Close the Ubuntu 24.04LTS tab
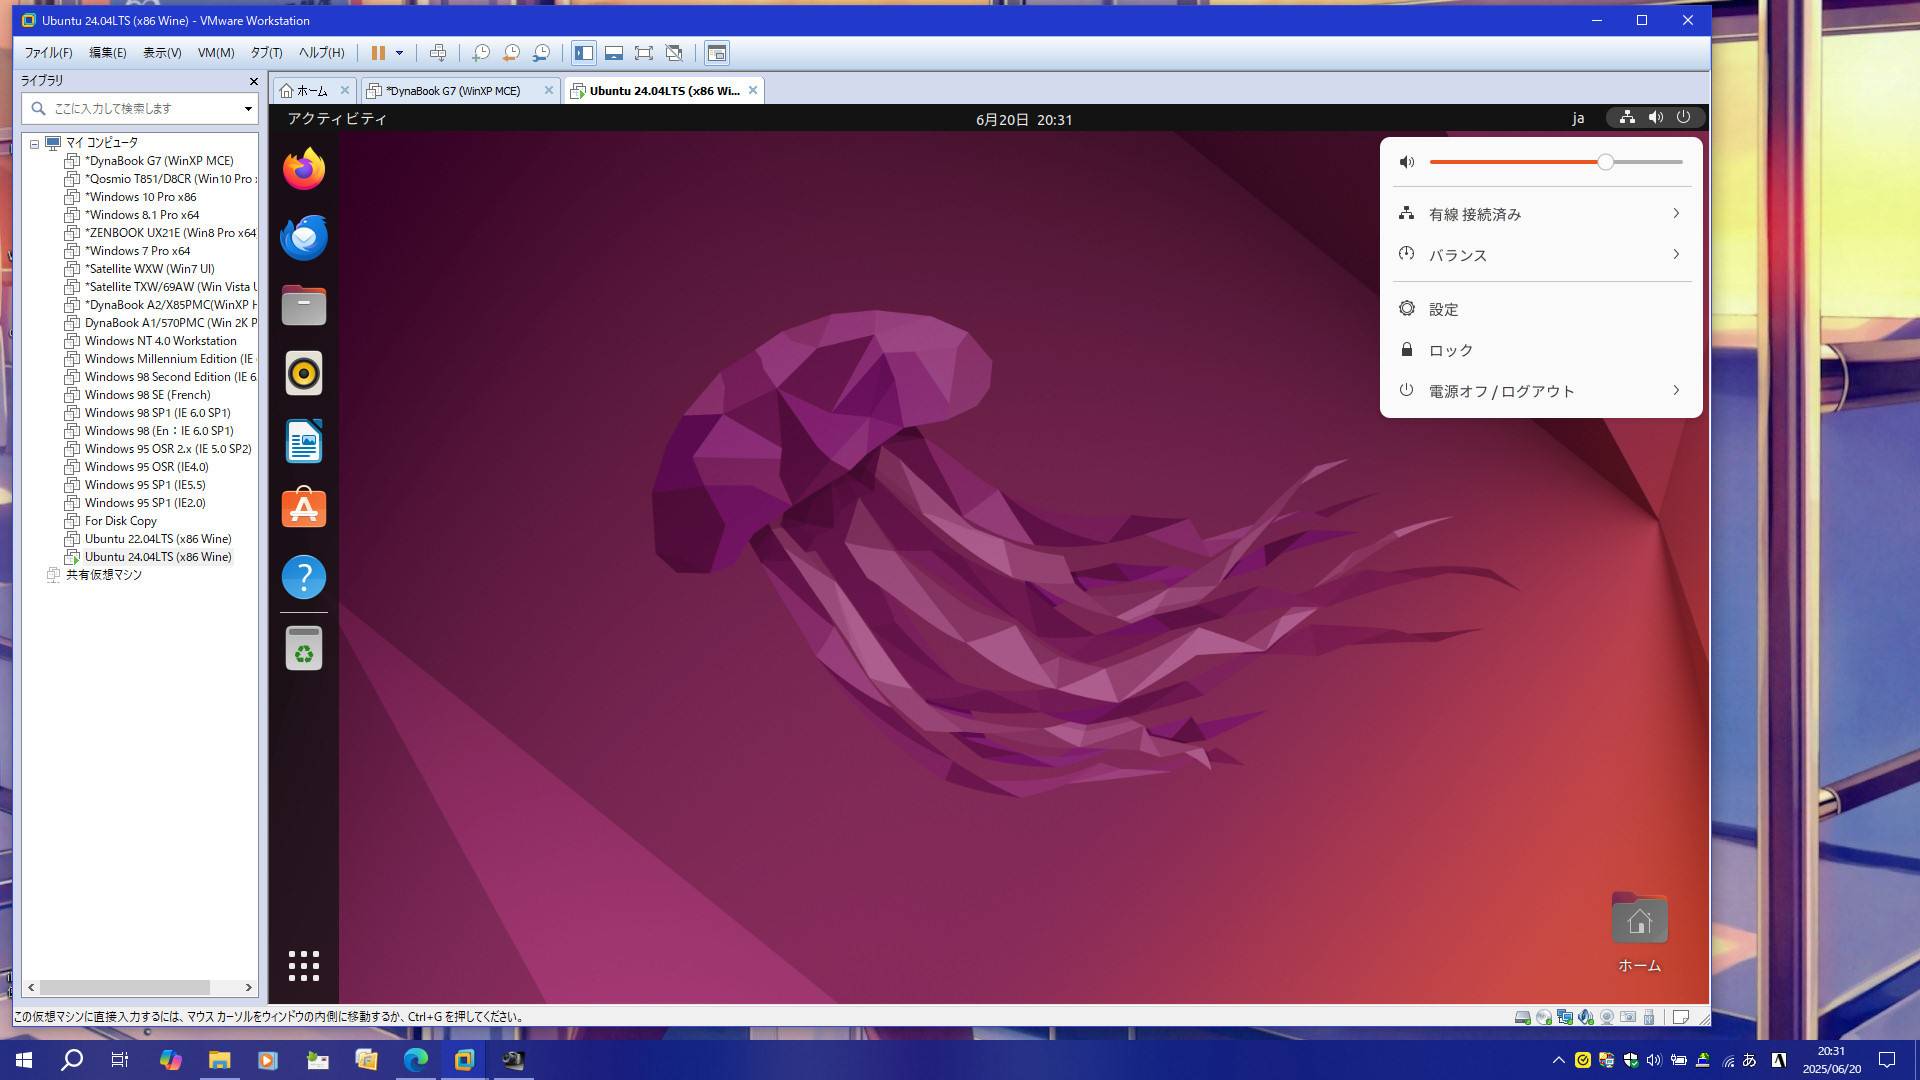Screen dimensions: 1920x1080 (753, 90)
